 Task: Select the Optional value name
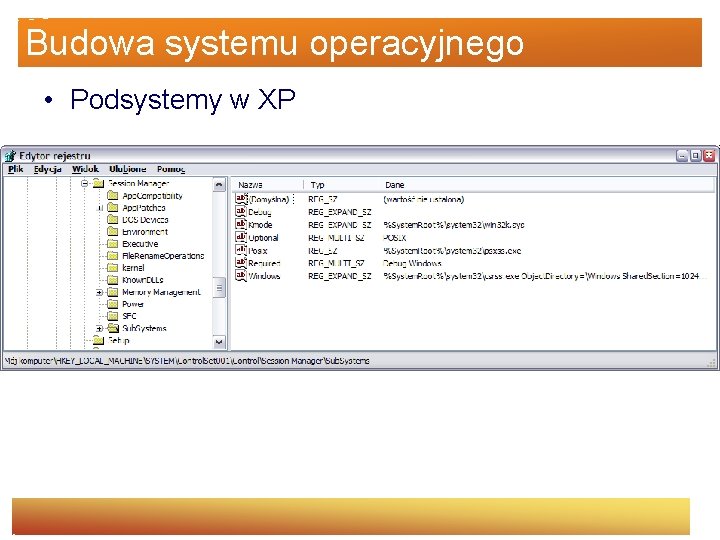pos(263,238)
